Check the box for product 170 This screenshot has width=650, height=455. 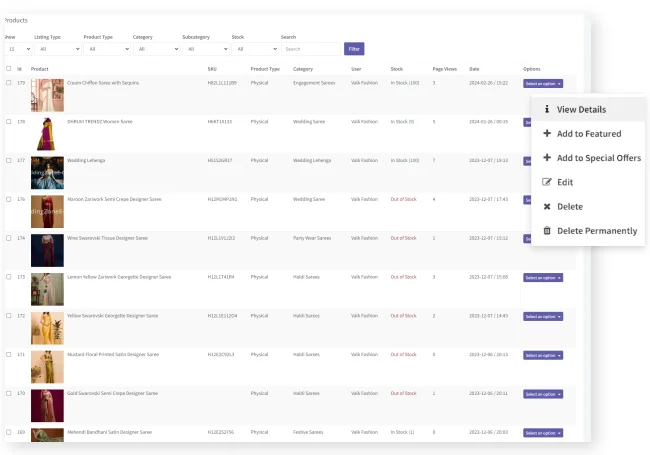[x=8, y=393]
